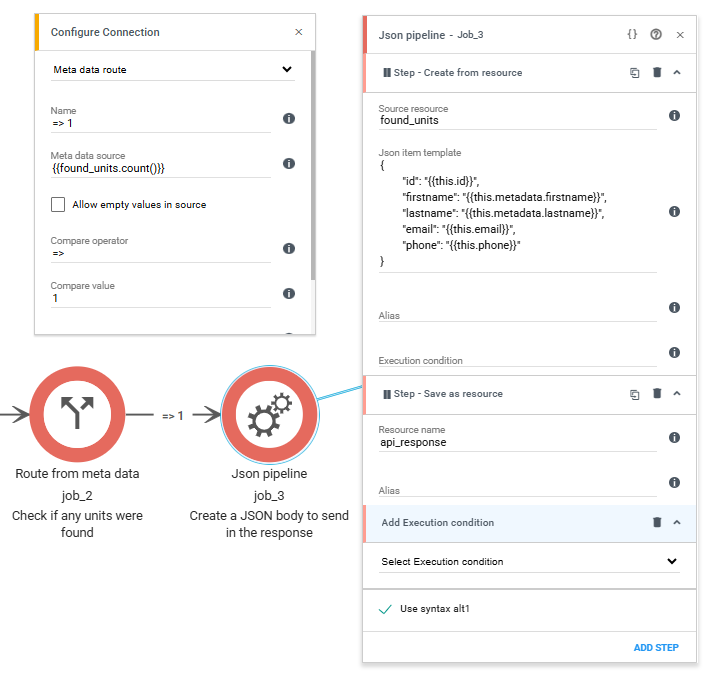Collapse the Create from resource step
This screenshot has height=673, width=706.
677,72
